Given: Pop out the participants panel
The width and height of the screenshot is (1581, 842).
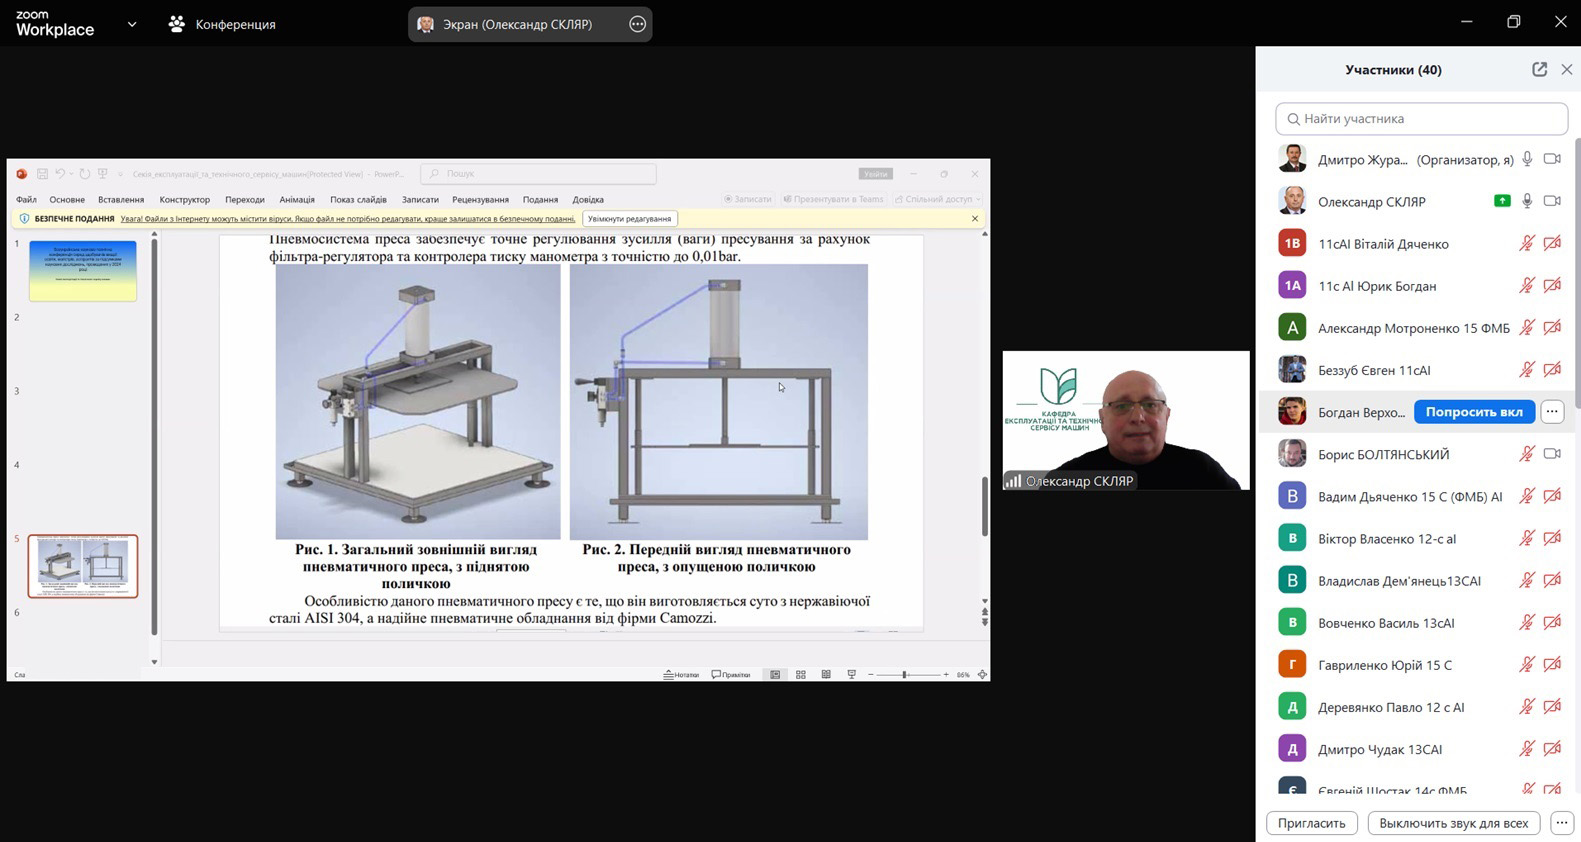Looking at the screenshot, I should pos(1539,69).
